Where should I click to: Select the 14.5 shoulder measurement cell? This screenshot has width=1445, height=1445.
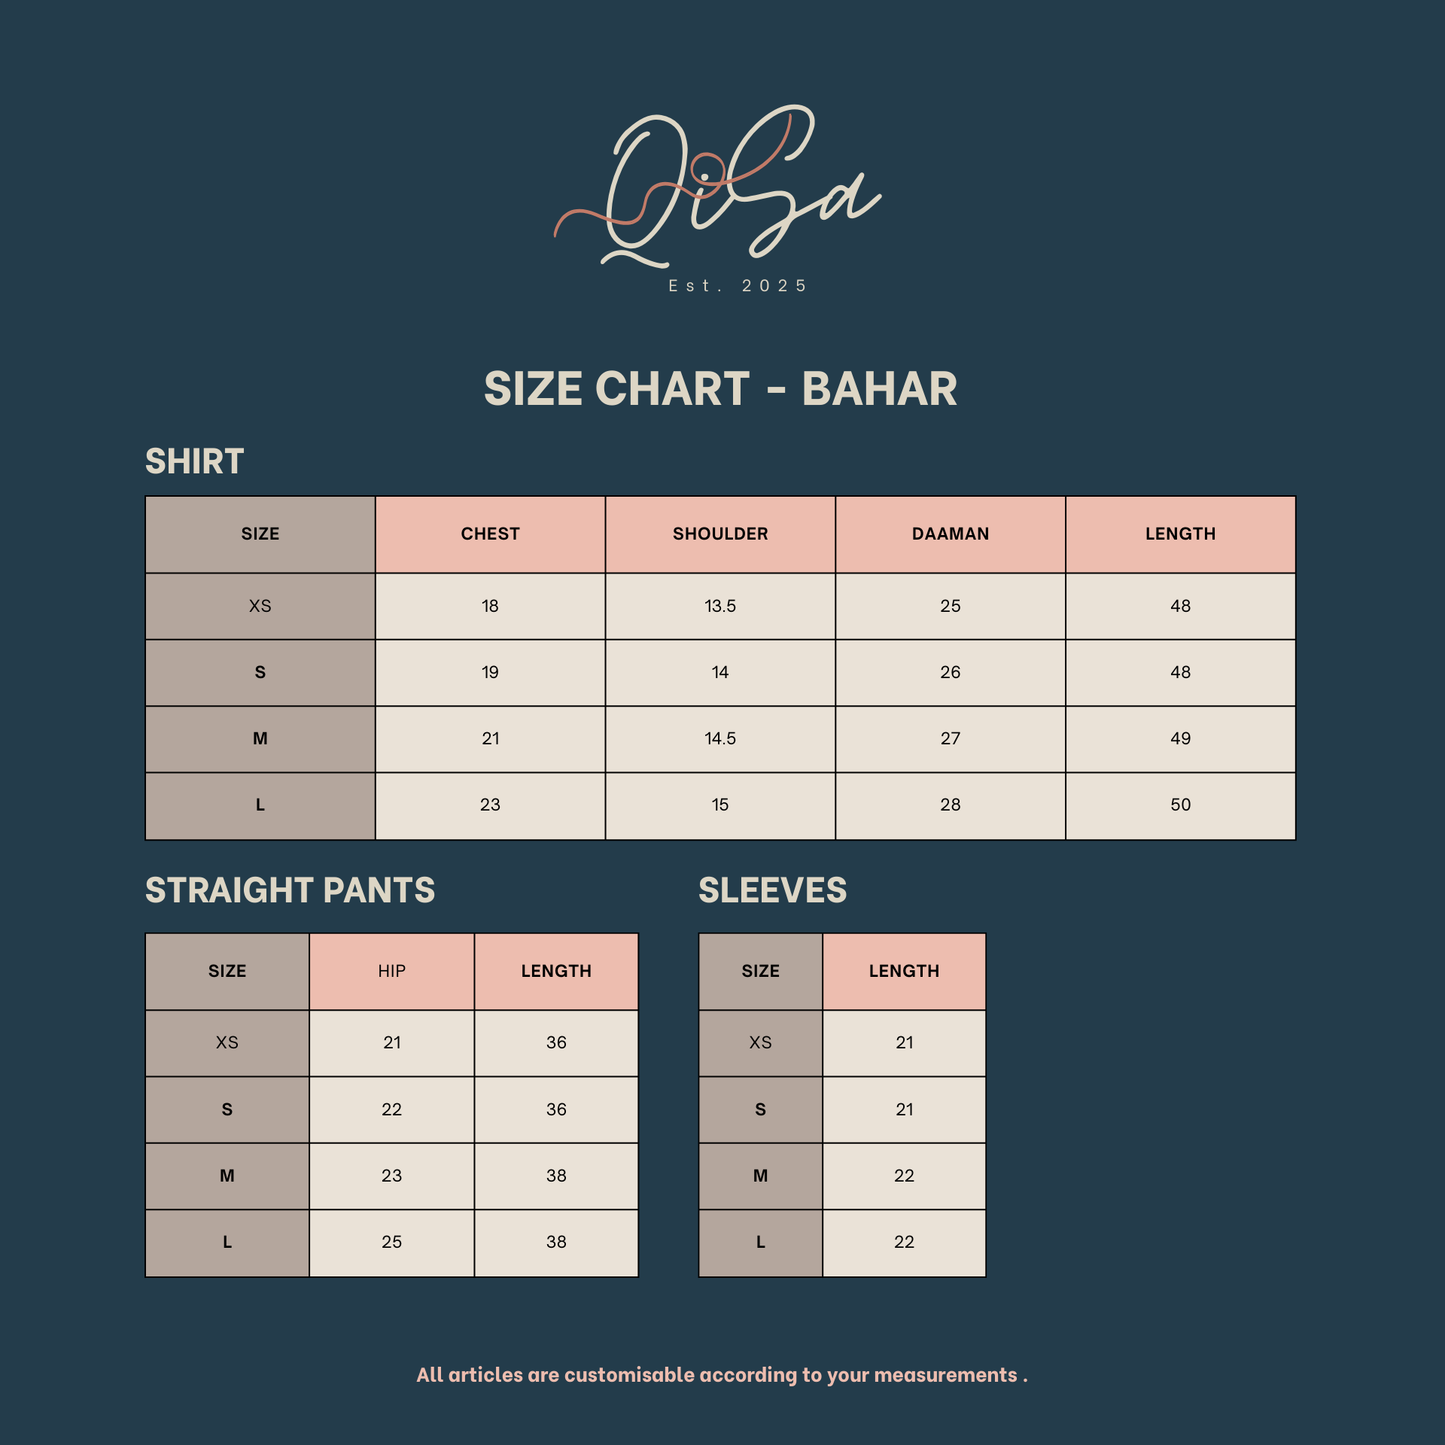[x=720, y=739]
